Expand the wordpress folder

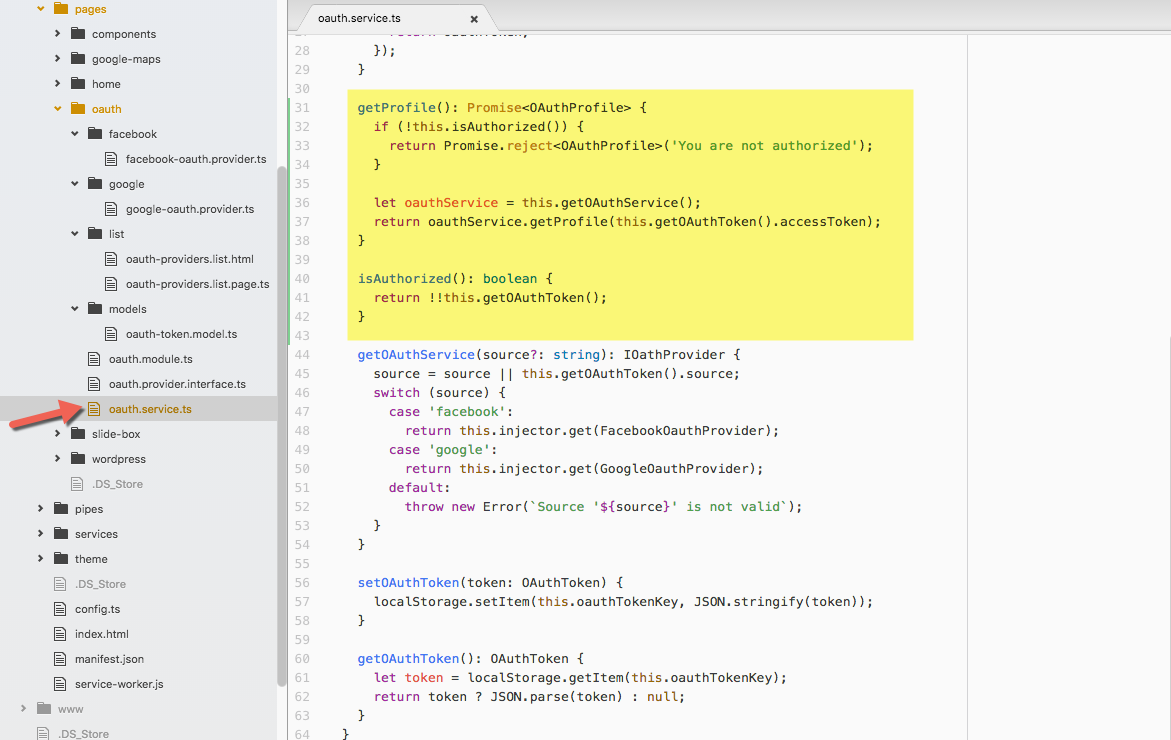pyautogui.click(x=58, y=458)
